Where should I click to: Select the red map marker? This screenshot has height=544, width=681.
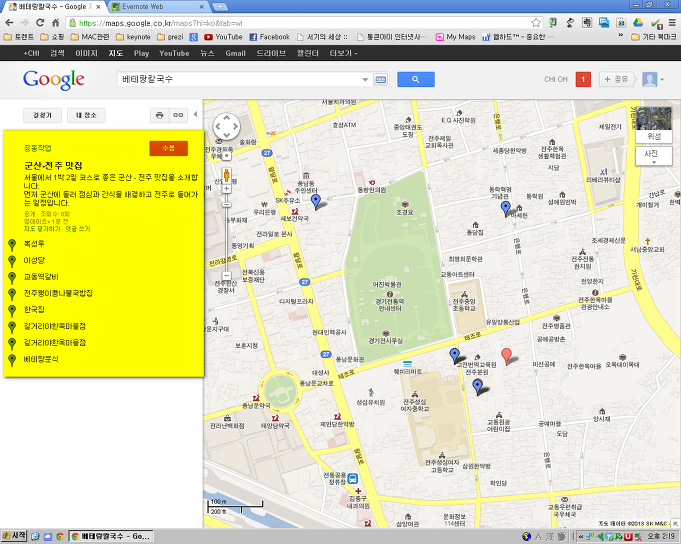click(506, 356)
